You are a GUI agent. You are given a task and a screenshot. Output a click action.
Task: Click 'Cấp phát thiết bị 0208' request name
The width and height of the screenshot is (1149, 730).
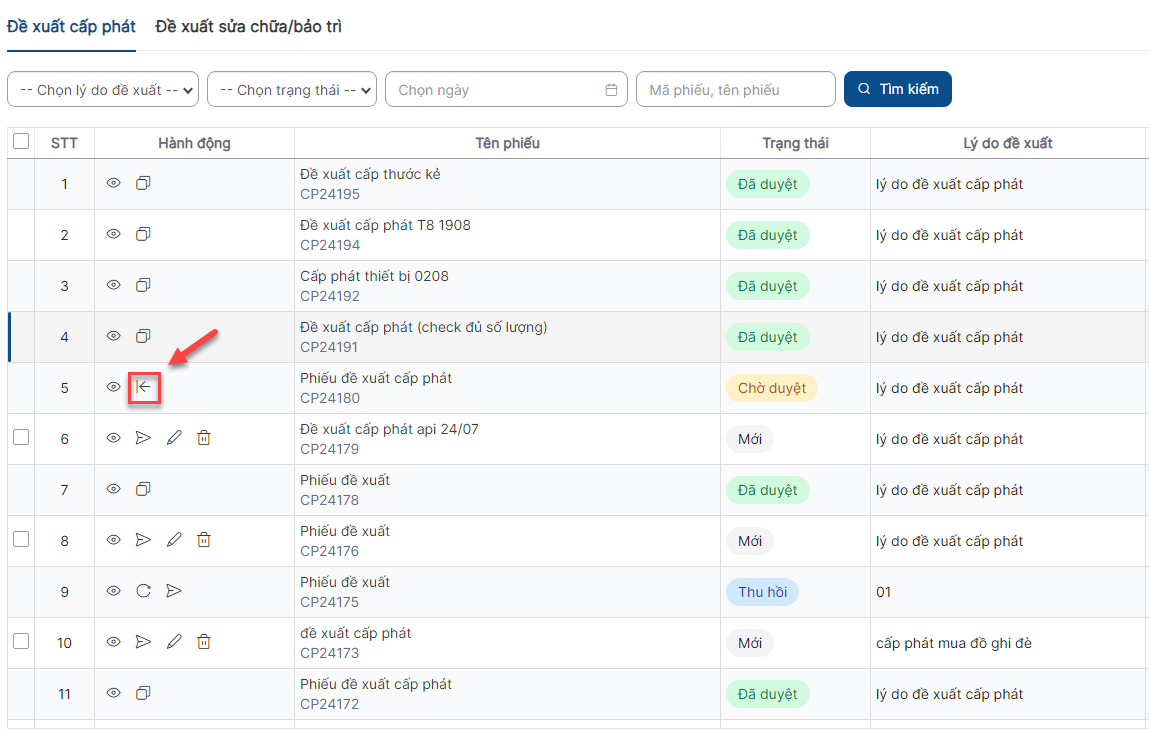374,276
